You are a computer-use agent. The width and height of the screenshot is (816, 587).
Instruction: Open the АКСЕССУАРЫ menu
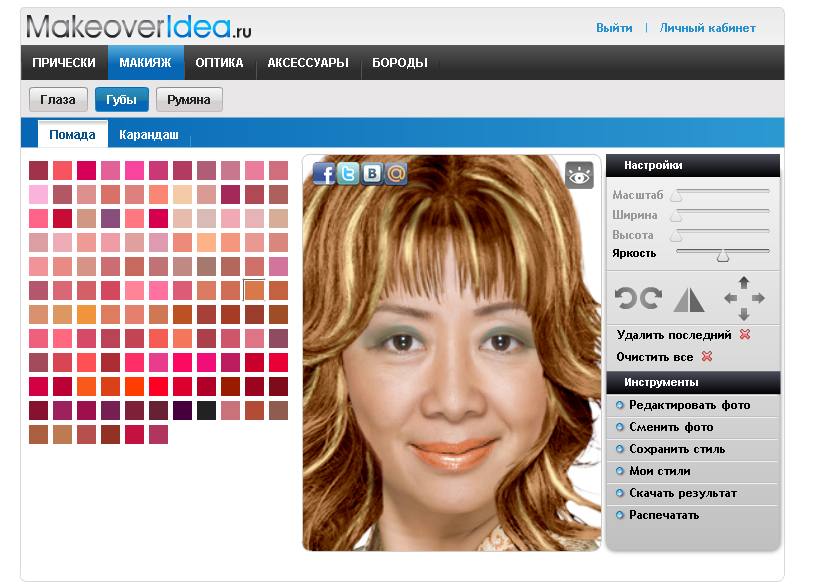click(308, 63)
